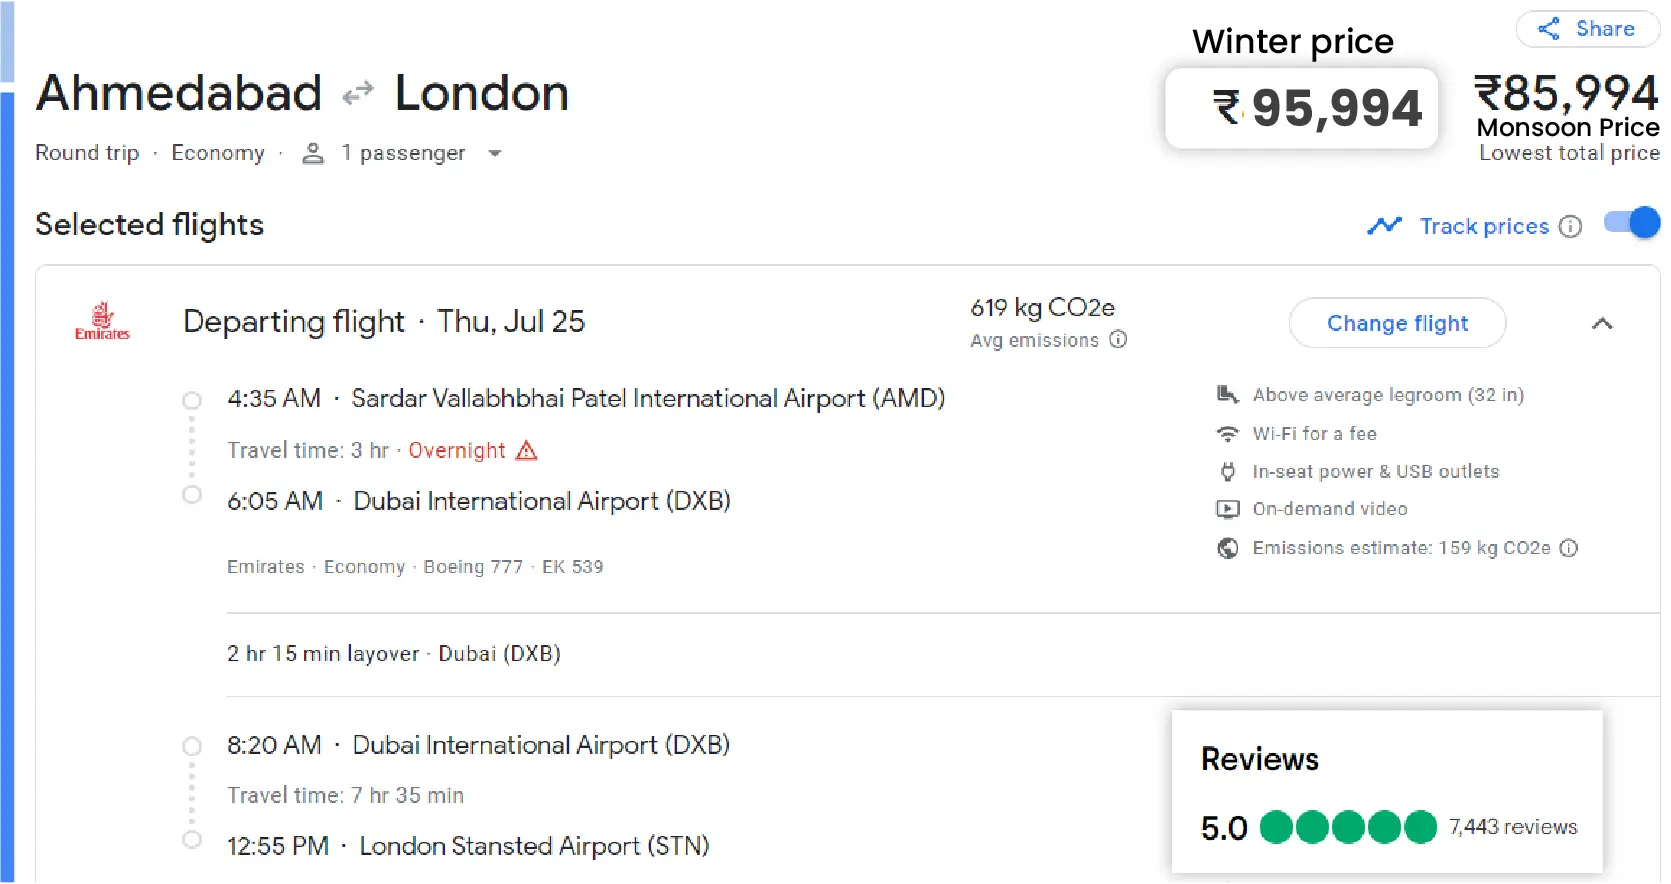The width and height of the screenshot is (1671, 884).
Task: Select the Economy label
Action: point(217,153)
